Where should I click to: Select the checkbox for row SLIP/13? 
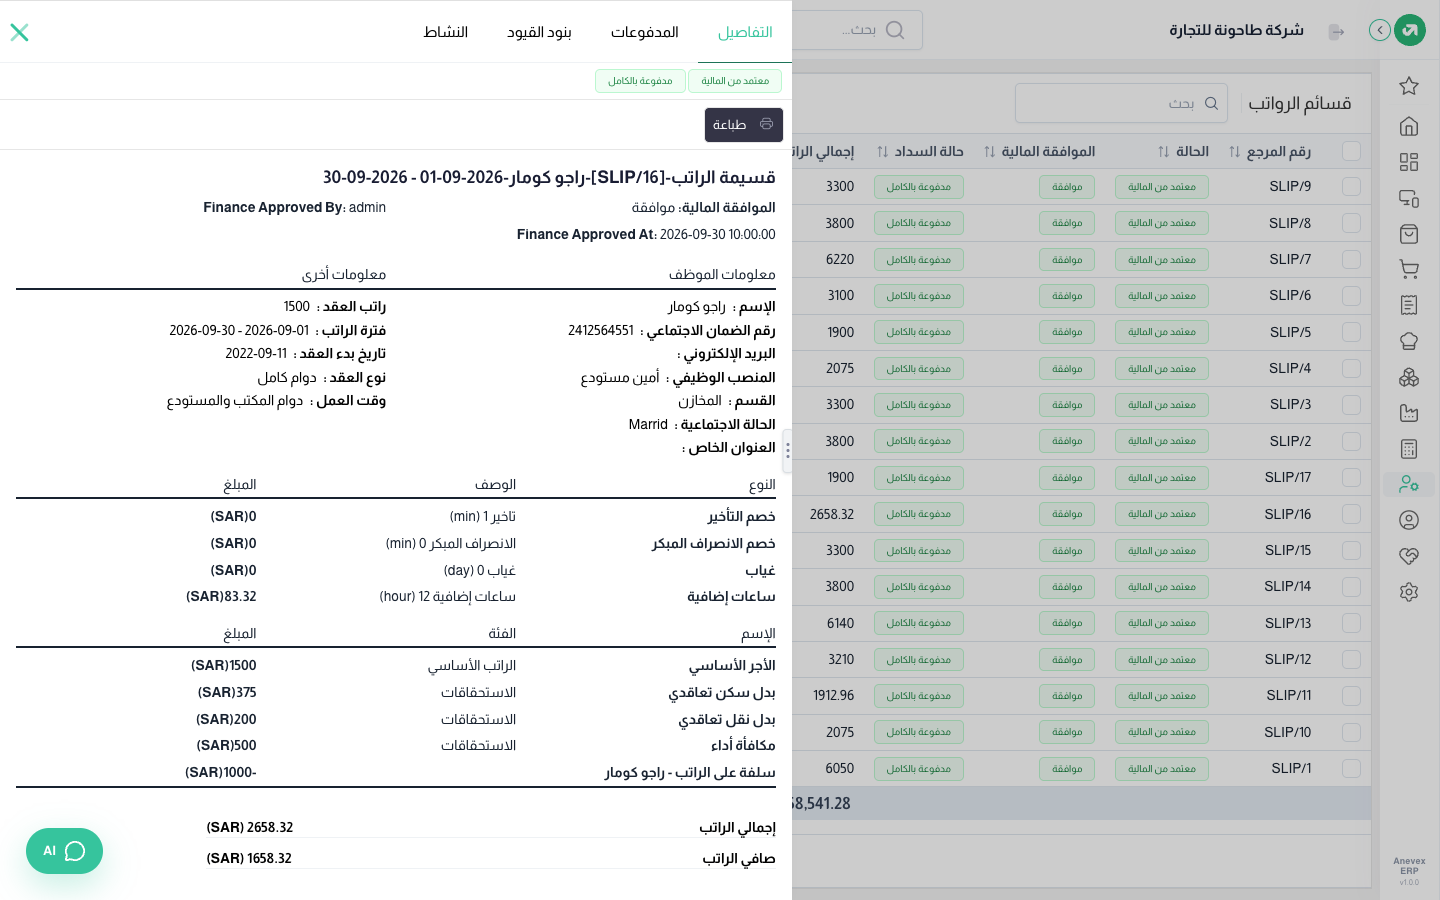tap(1352, 623)
